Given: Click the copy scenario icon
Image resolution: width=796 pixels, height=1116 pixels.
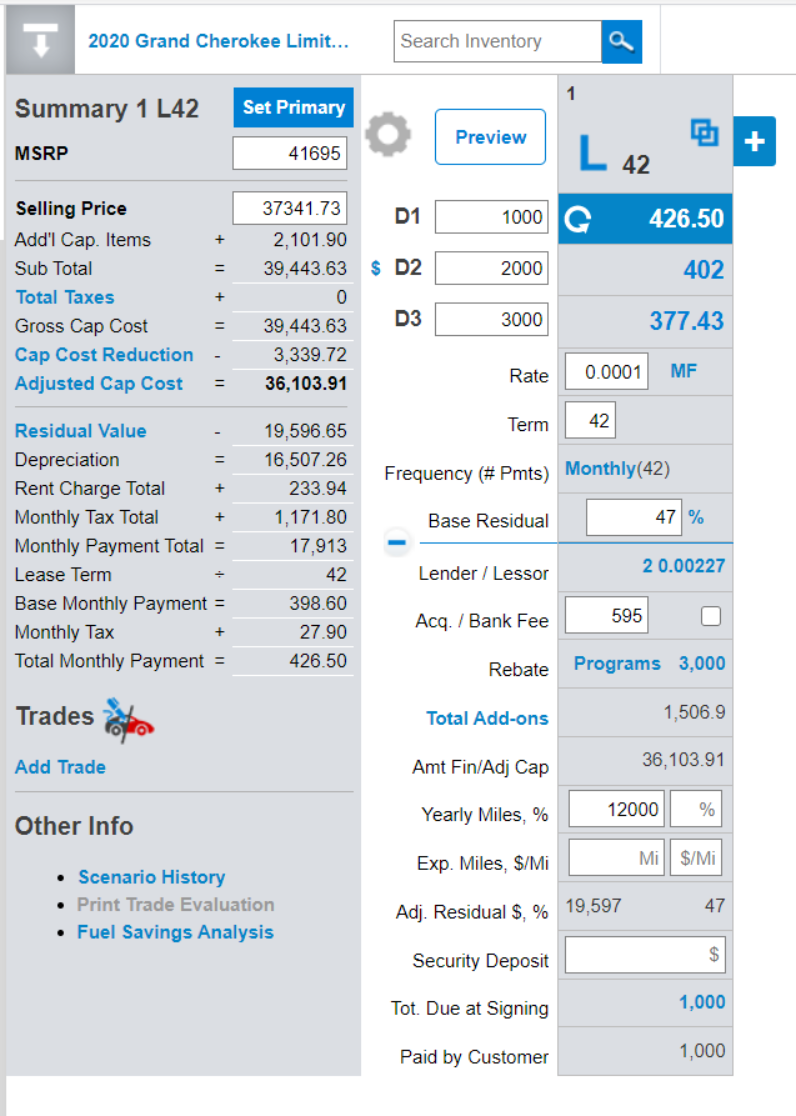Looking at the screenshot, I should coord(704,133).
